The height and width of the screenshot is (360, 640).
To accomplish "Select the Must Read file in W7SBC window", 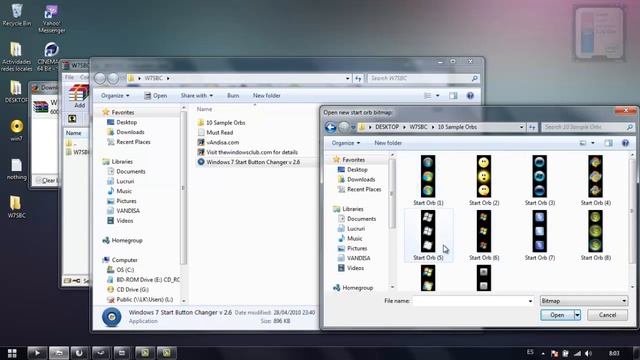I will click(215, 132).
